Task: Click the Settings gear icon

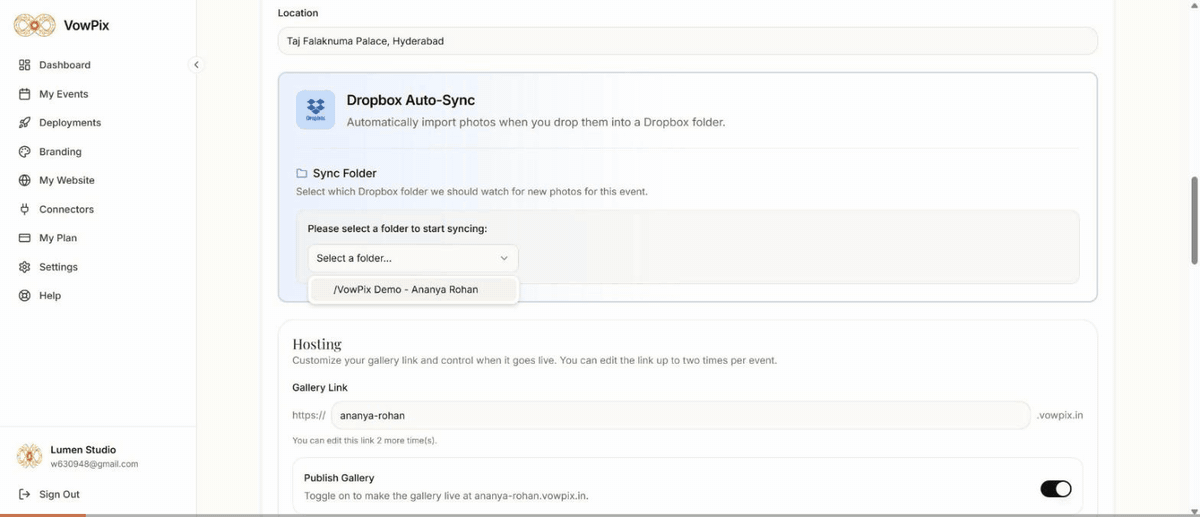Action: [x=25, y=267]
